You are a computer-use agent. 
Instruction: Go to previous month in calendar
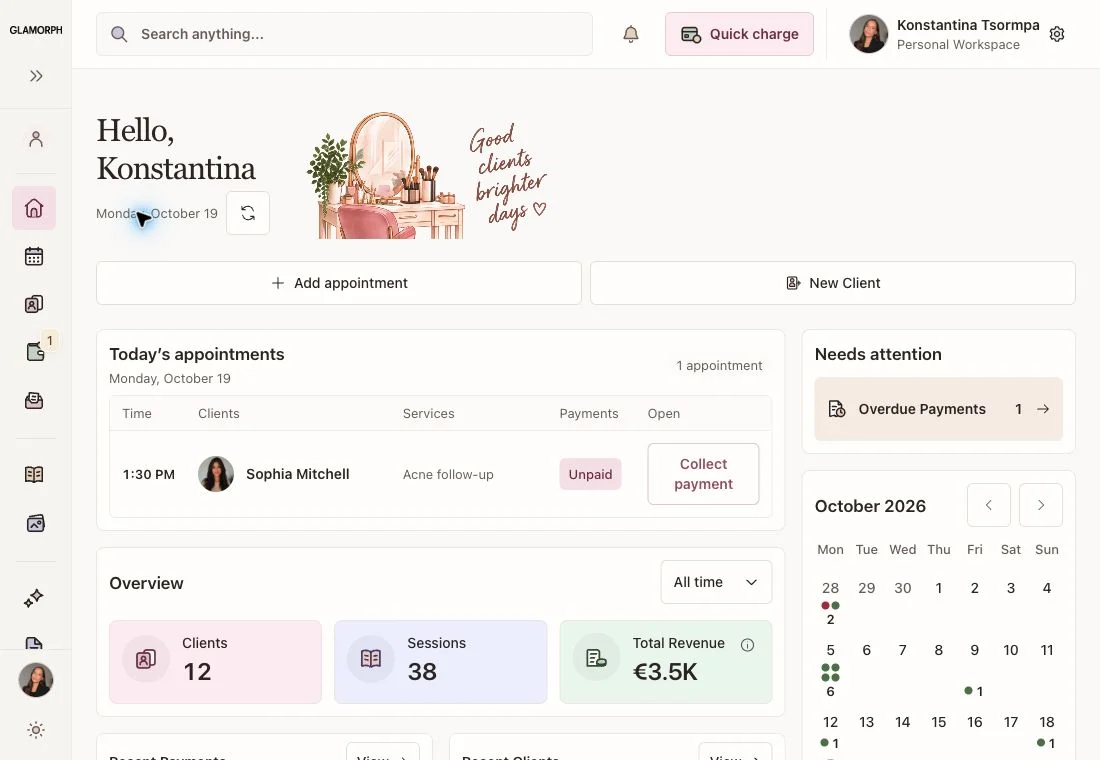[988, 505]
